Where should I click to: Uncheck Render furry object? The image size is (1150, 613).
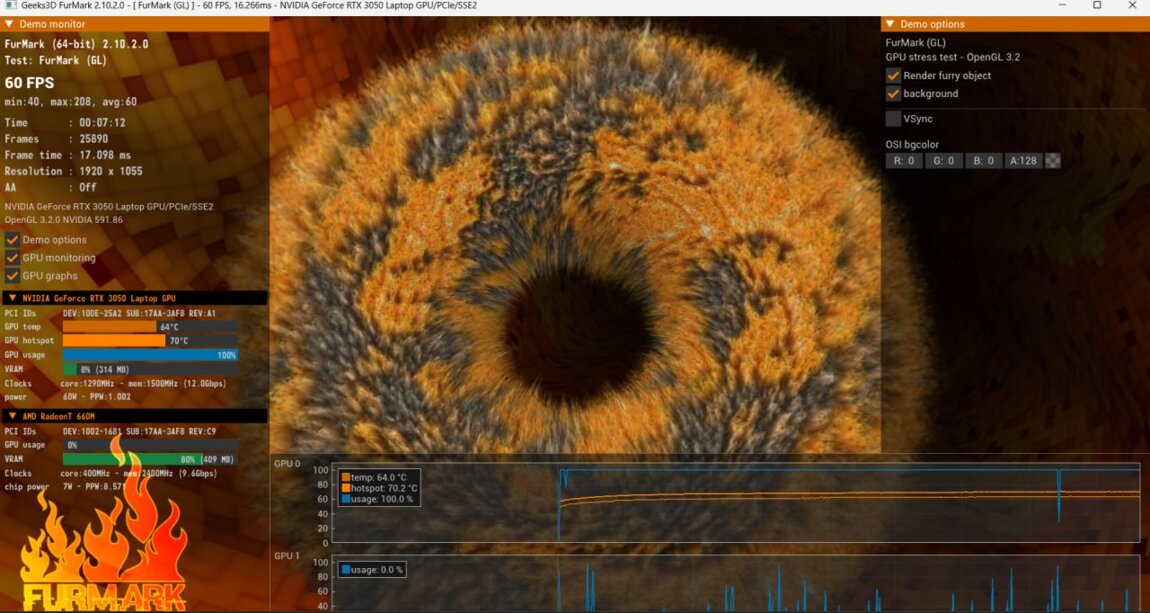point(893,76)
